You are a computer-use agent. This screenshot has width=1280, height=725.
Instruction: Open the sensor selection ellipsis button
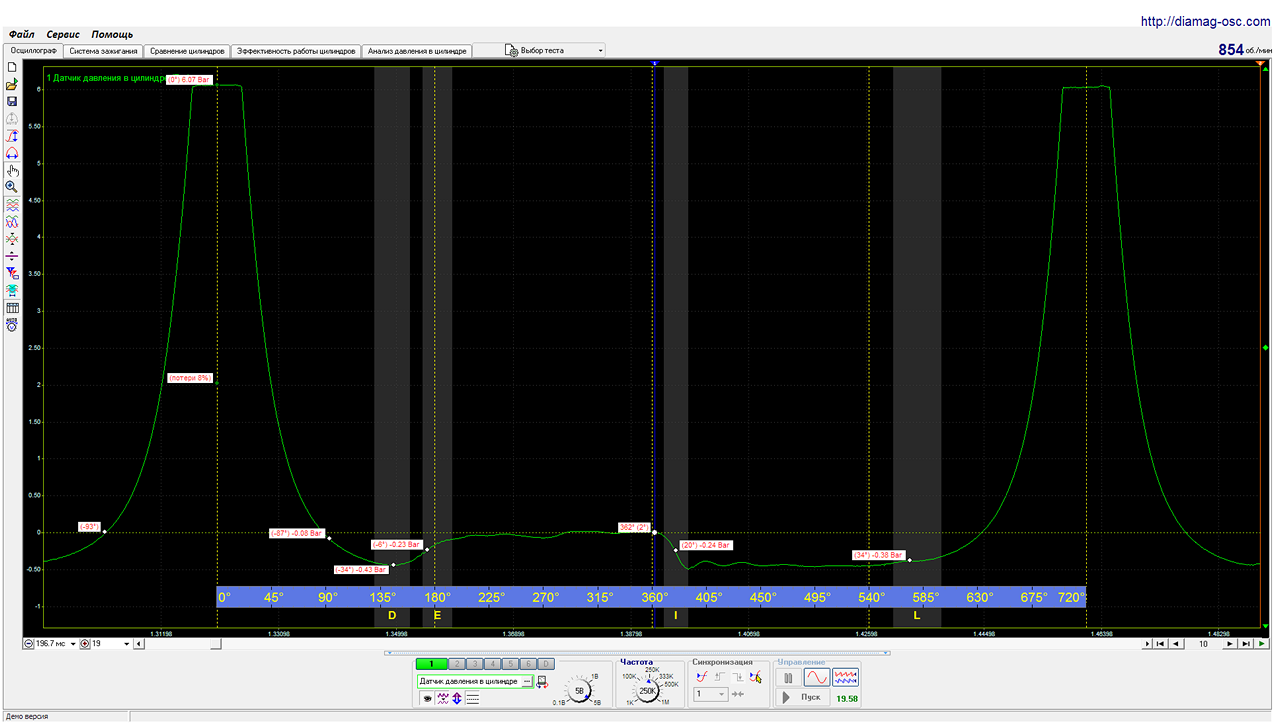click(x=527, y=682)
